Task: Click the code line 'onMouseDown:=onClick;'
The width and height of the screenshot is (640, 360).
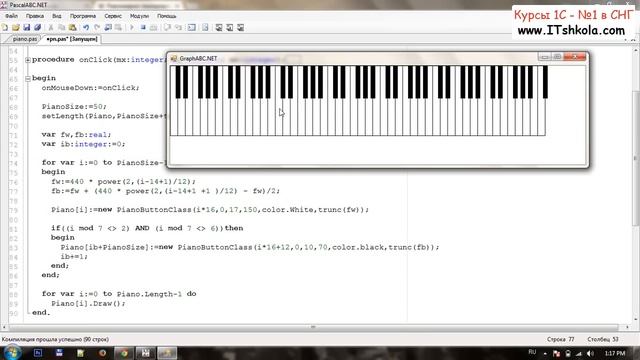Action: coord(90,88)
